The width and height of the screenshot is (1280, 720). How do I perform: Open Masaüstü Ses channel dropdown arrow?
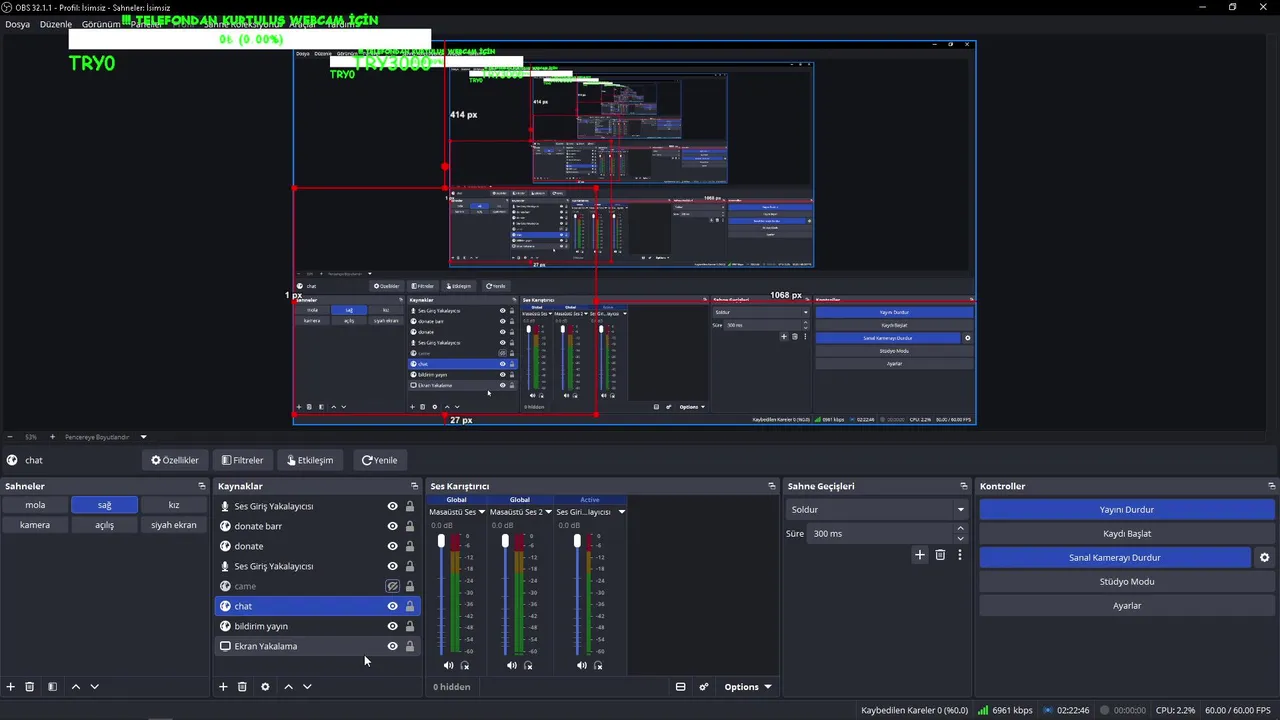point(482,512)
